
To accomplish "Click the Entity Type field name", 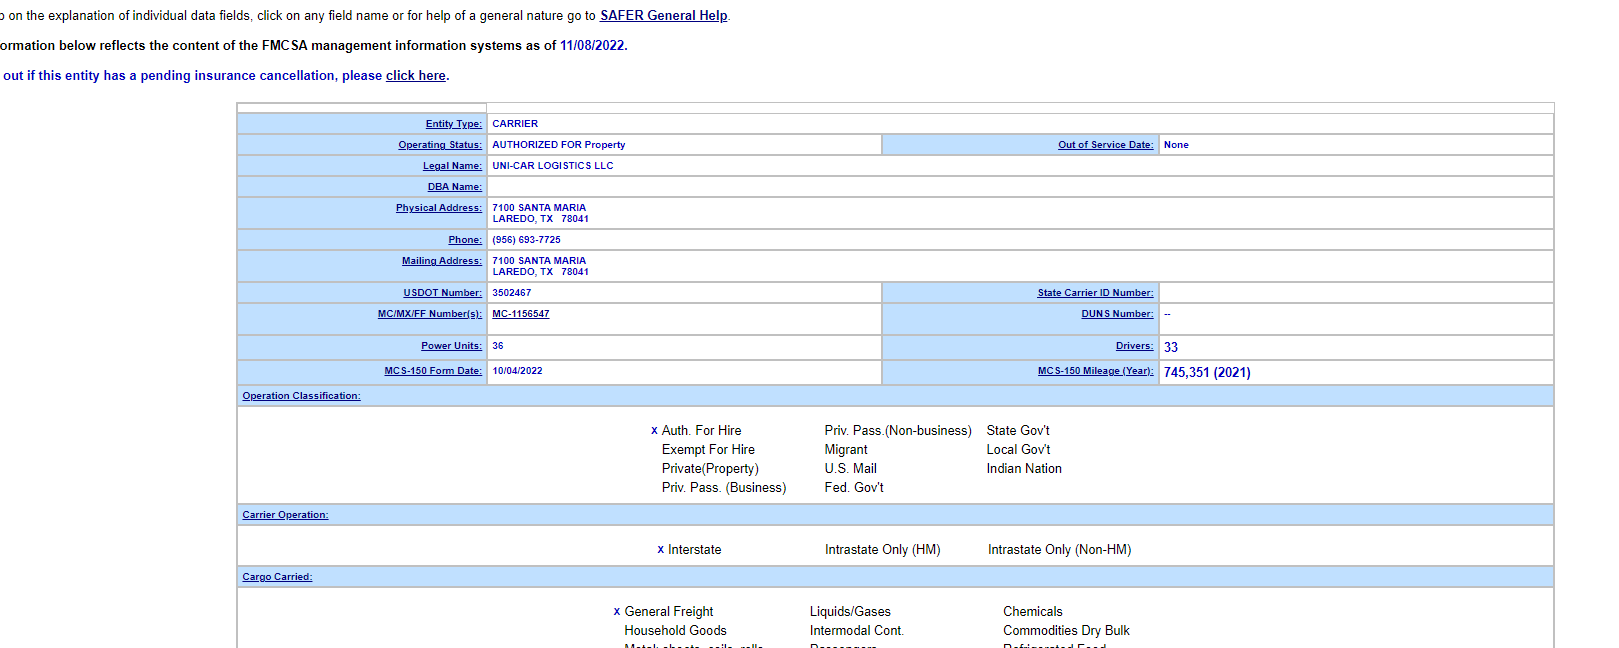I will click(x=454, y=124).
